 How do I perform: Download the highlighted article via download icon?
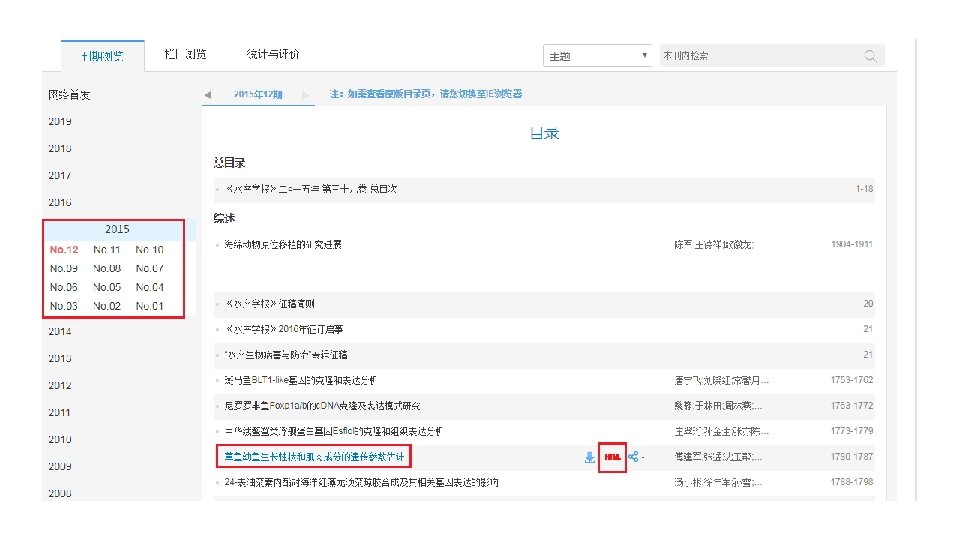[x=590, y=457]
